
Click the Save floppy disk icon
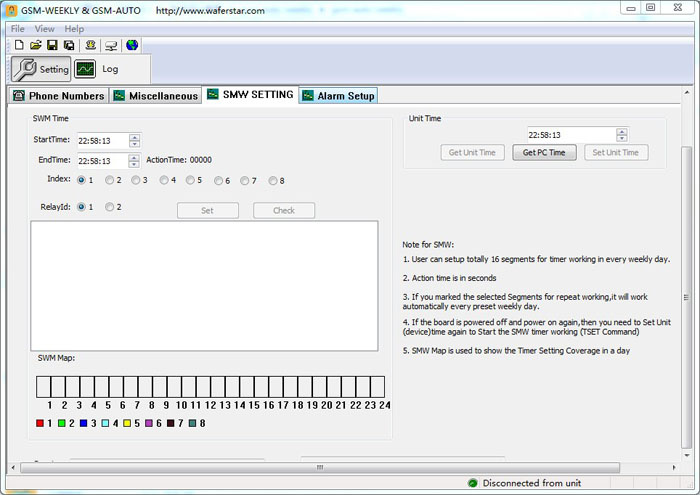(x=52, y=45)
